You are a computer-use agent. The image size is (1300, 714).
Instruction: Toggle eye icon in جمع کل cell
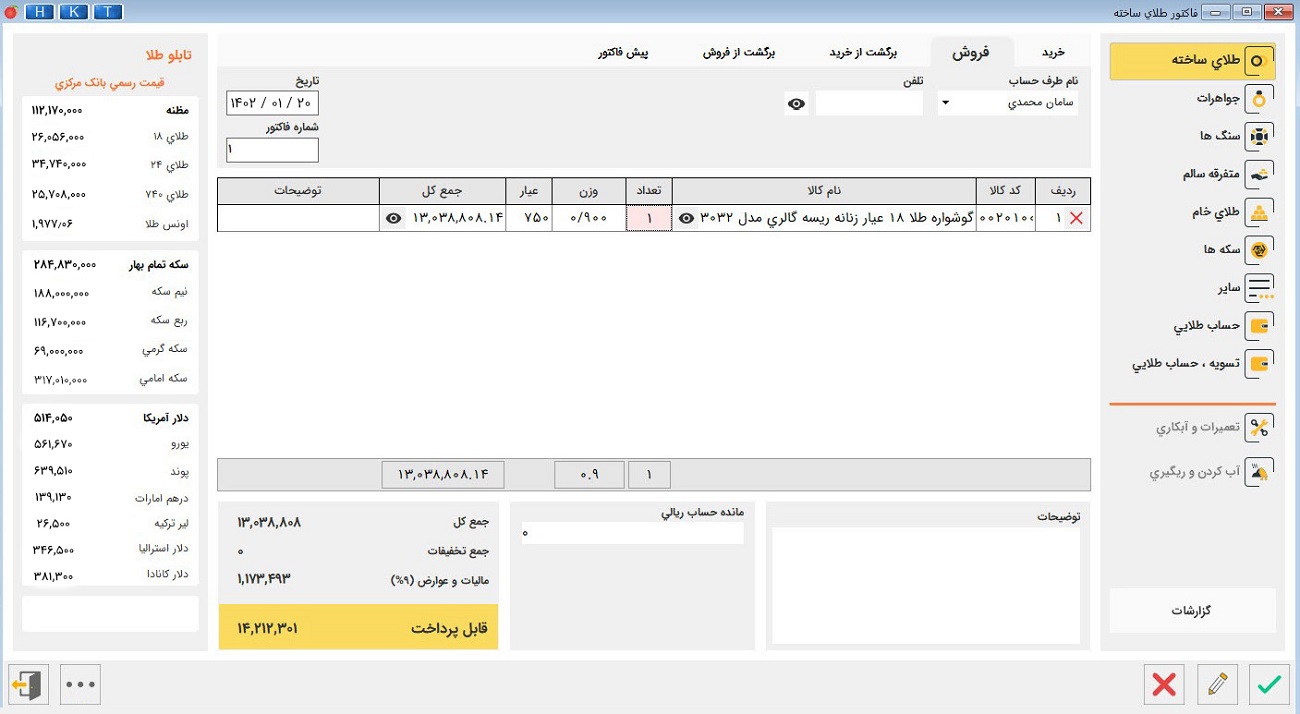(x=394, y=219)
